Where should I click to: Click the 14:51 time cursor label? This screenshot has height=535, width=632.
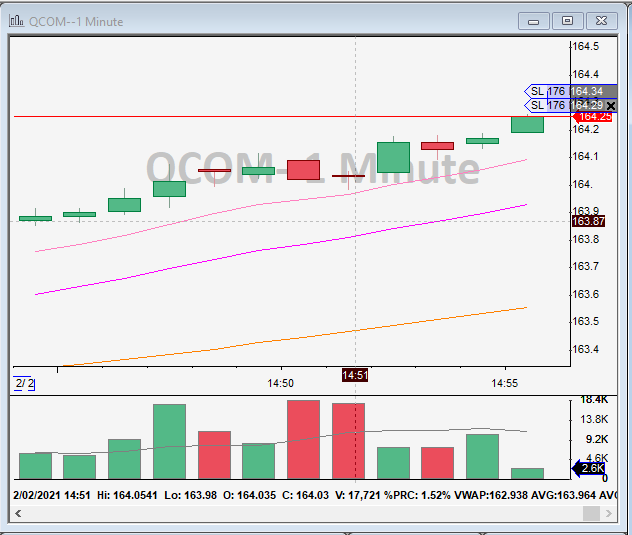click(355, 375)
